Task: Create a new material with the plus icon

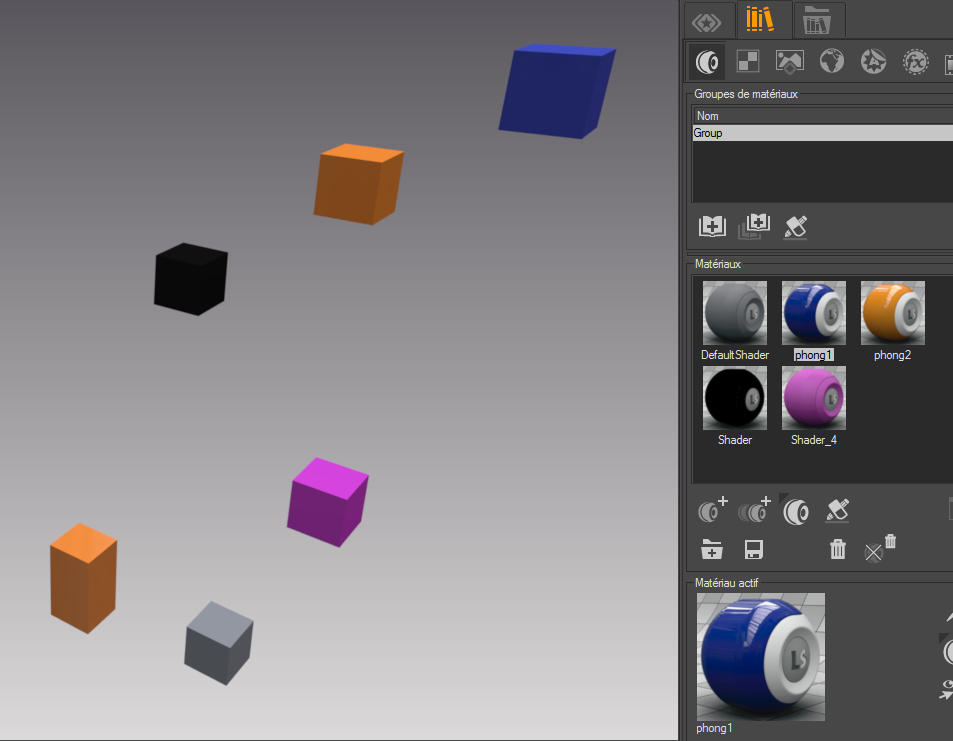Action: point(712,511)
